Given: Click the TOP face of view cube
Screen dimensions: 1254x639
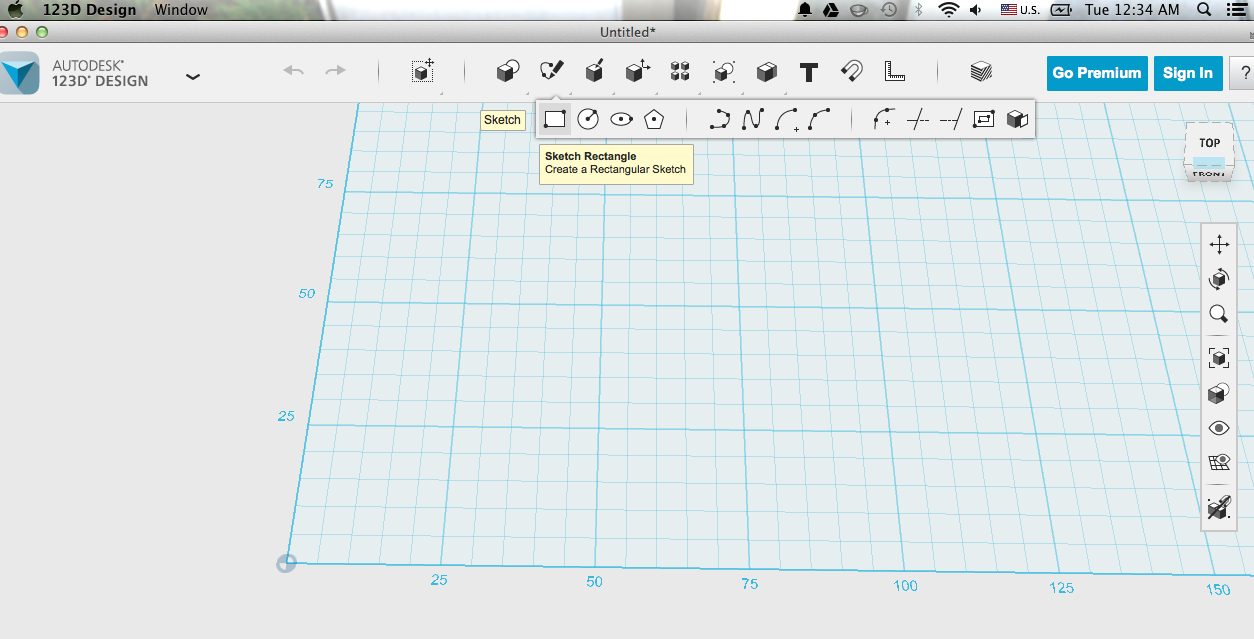Looking at the screenshot, I should coord(1209,142).
